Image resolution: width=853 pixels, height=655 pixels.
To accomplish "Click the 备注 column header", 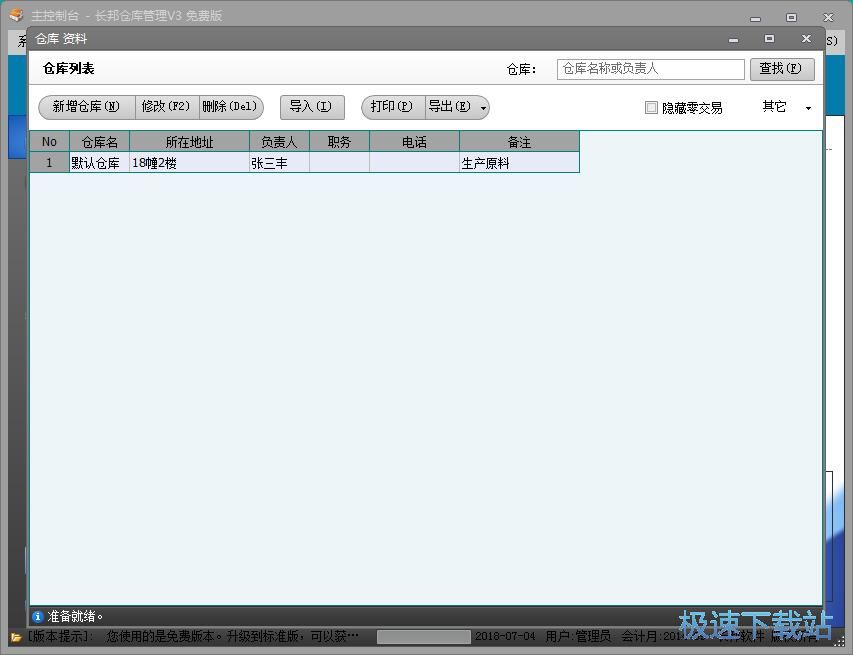I will [518, 141].
